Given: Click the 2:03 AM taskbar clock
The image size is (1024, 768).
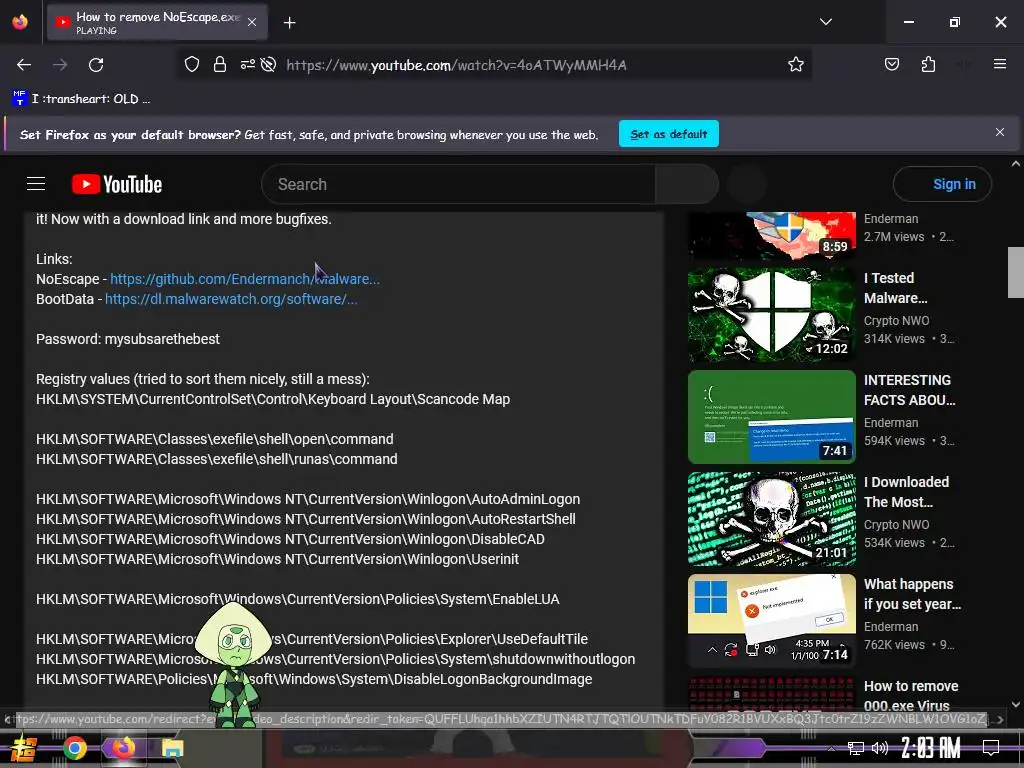Looking at the screenshot, I should point(931,748).
